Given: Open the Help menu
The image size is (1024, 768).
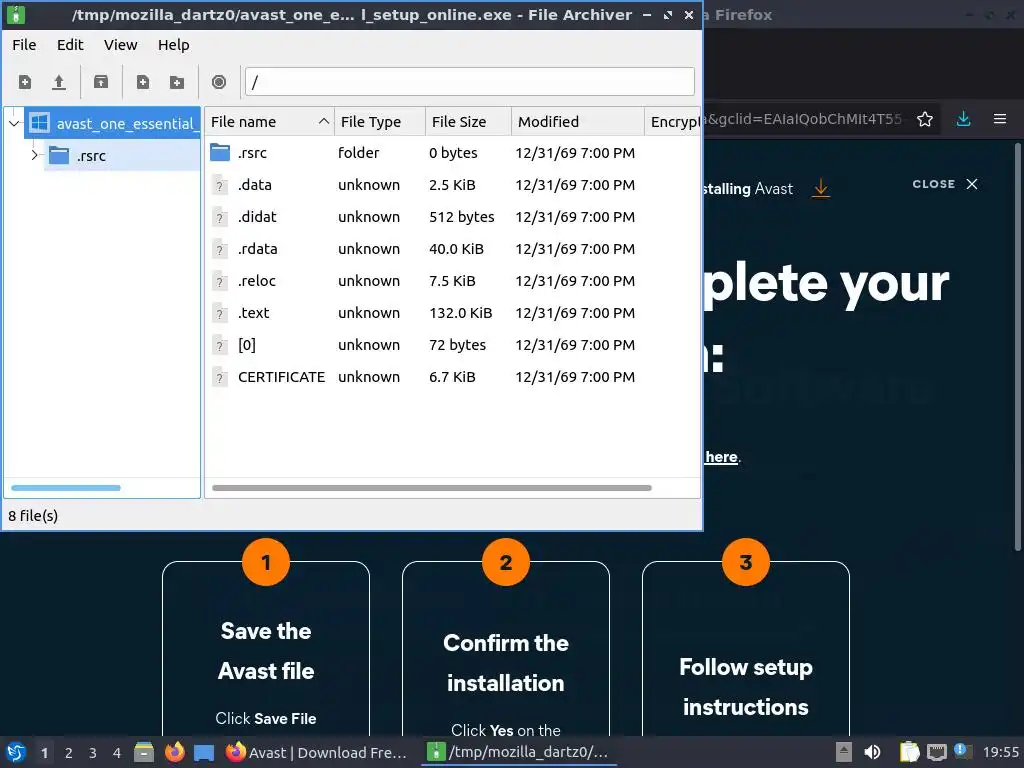Looking at the screenshot, I should (x=173, y=45).
